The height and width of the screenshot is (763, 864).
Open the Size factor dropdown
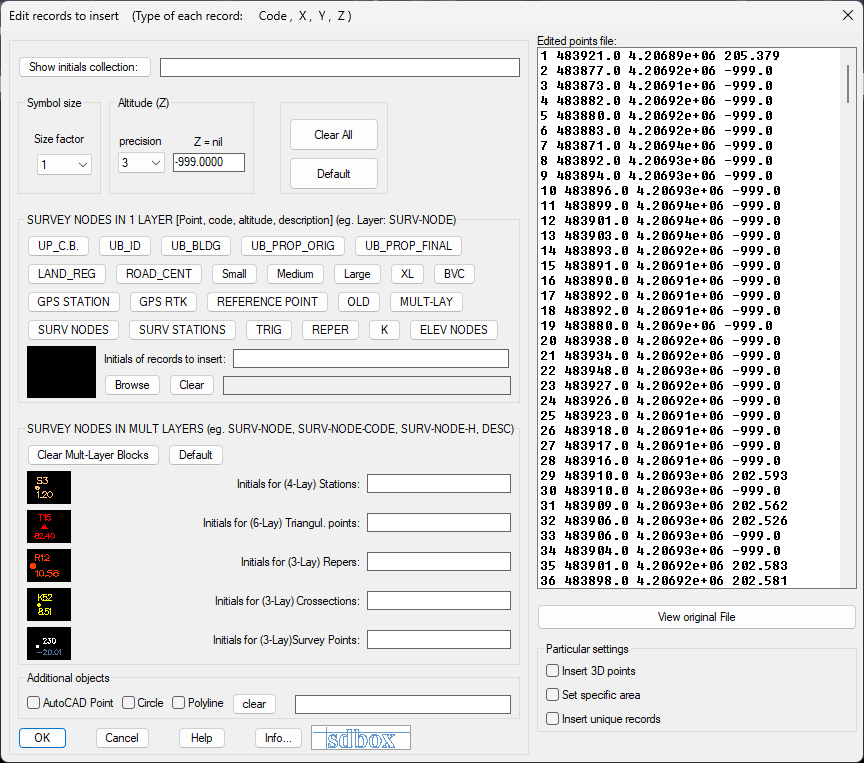pos(64,164)
